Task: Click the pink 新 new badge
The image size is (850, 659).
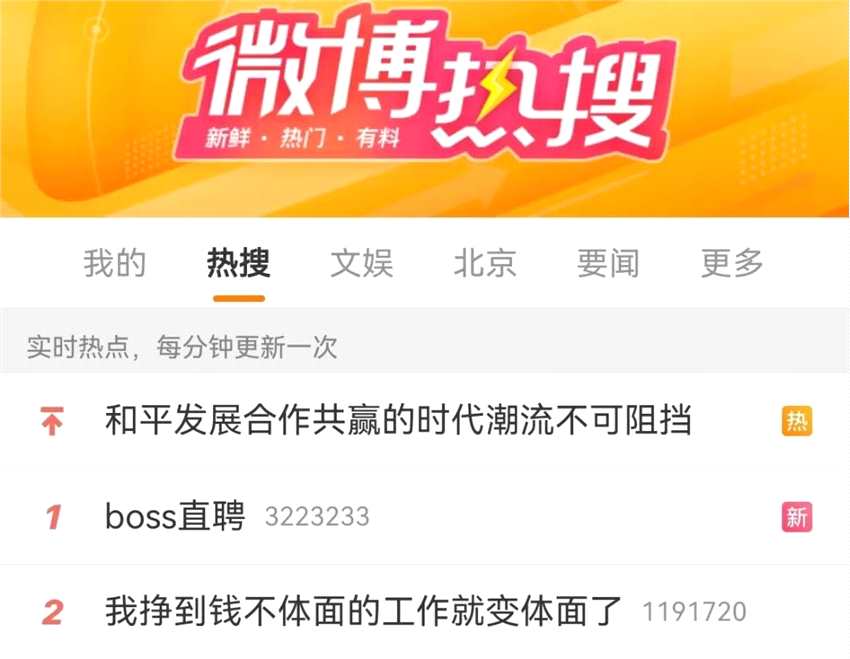Action: [x=797, y=517]
